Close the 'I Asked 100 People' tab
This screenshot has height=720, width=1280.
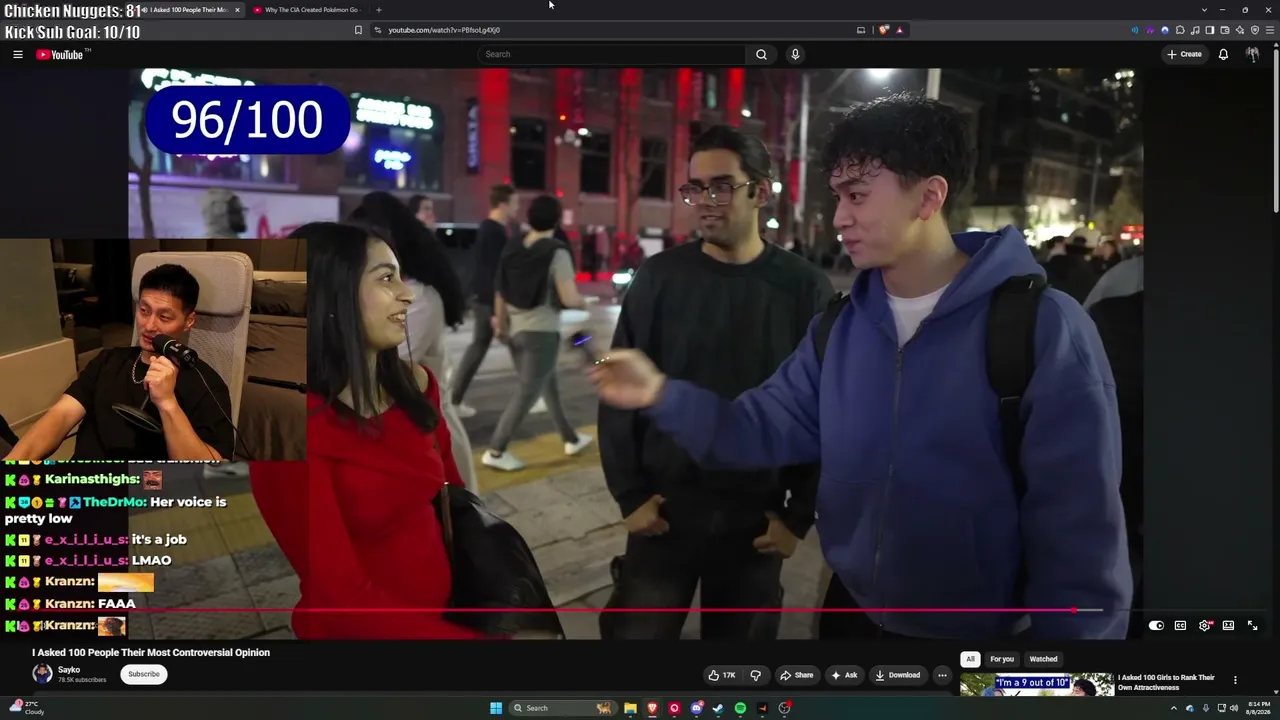tap(237, 10)
